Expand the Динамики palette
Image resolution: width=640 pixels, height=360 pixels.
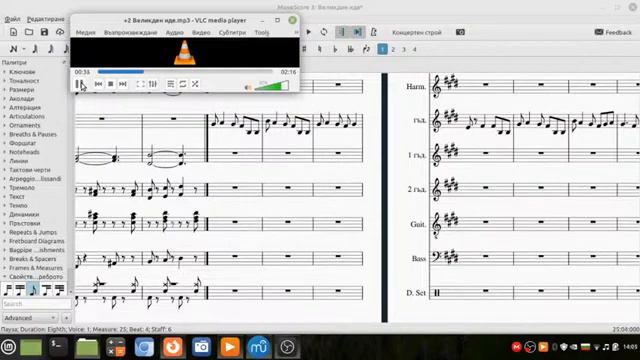[x=24, y=214]
